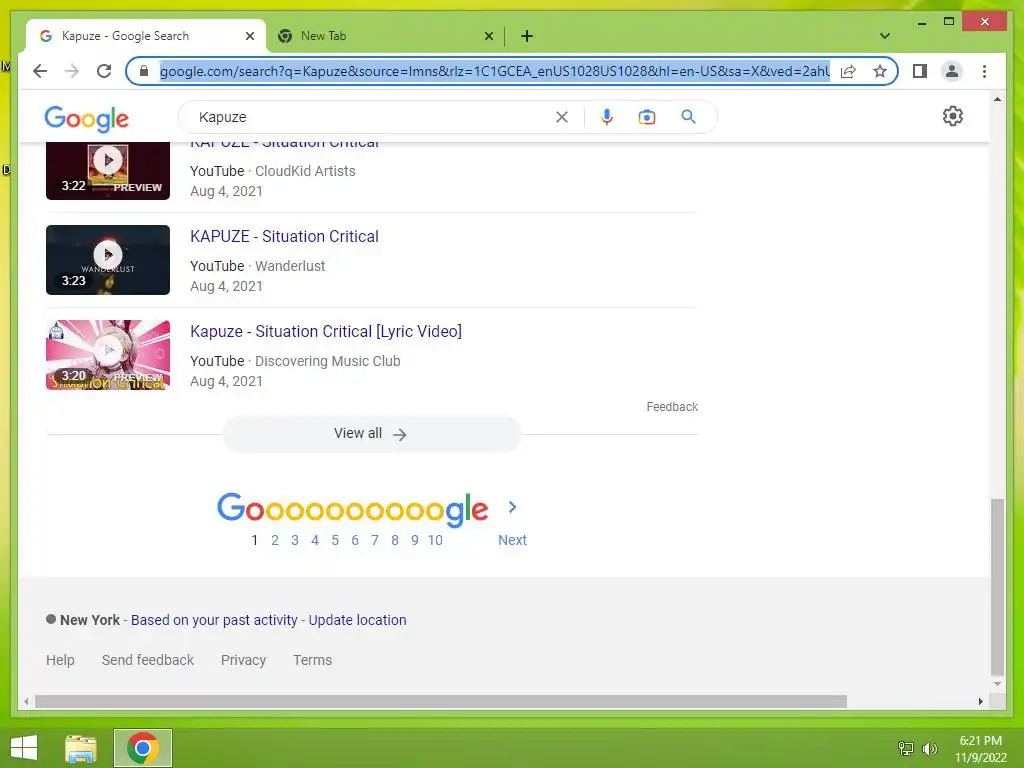Viewport: 1024px width, 768px height.
Task: Open the network tray icon
Action: 905,748
